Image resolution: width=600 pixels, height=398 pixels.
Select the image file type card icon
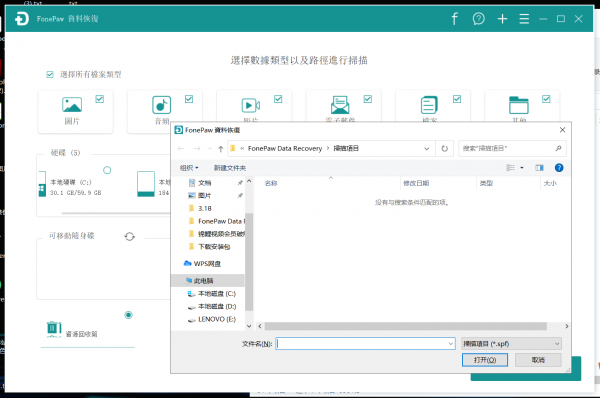(72, 104)
